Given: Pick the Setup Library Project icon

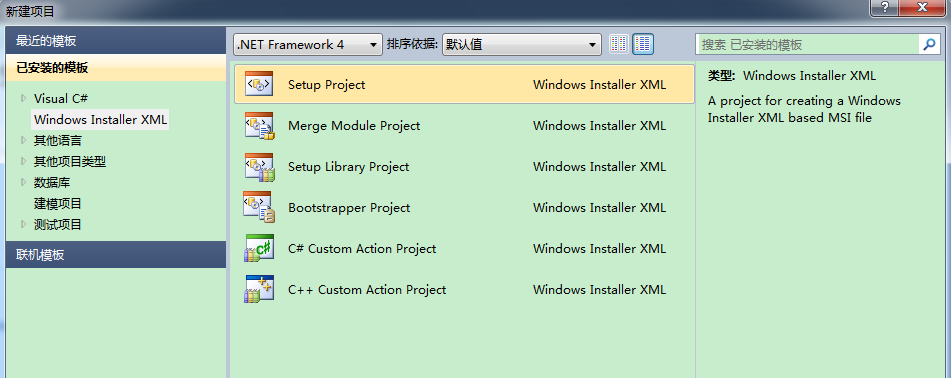Looking at the screenshot, I should [259, 167].
